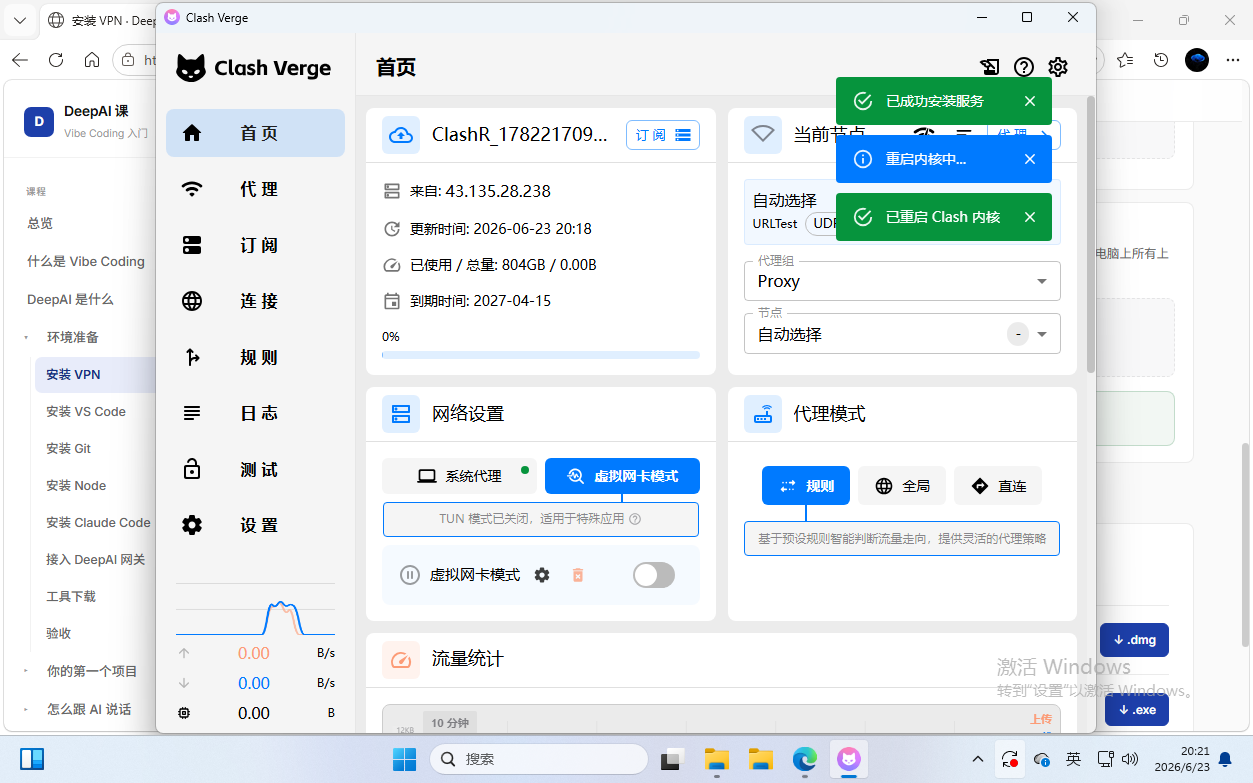Click the wifi icon of 当前节点 card
The image size is (1253, 783).
[x=763, y=135]
